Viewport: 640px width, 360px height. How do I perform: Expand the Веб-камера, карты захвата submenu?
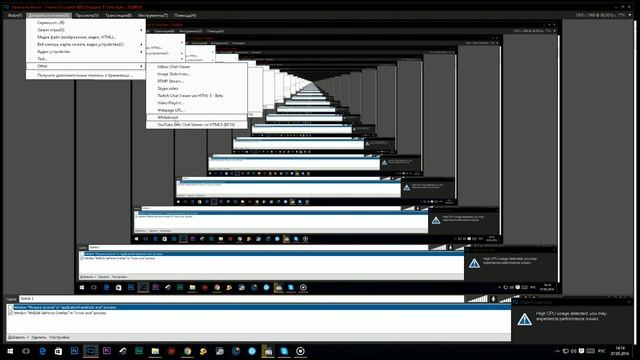85,44
